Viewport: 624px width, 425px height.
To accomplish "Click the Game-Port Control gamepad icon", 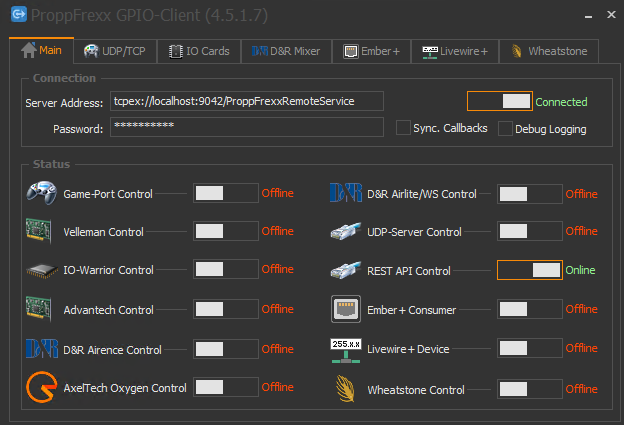I will pos(40,193).
